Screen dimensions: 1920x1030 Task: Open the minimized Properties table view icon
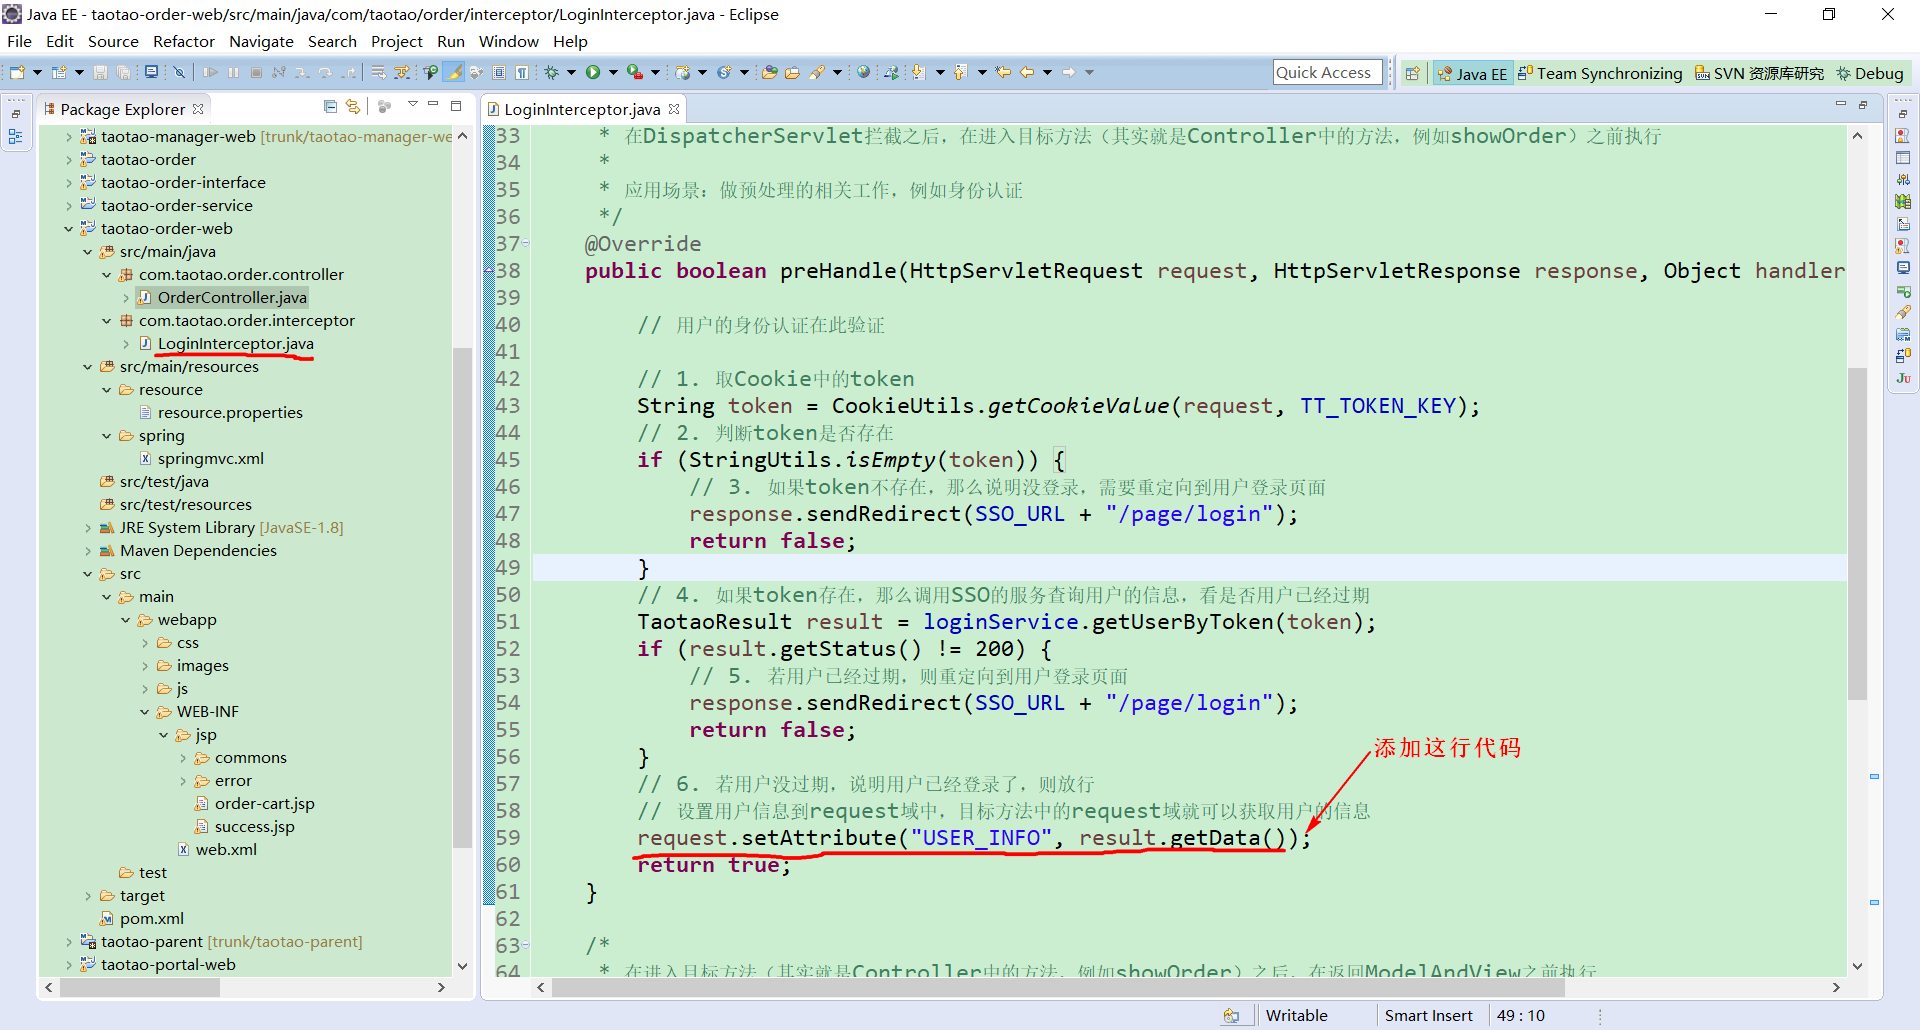[x=1903, y=158]
